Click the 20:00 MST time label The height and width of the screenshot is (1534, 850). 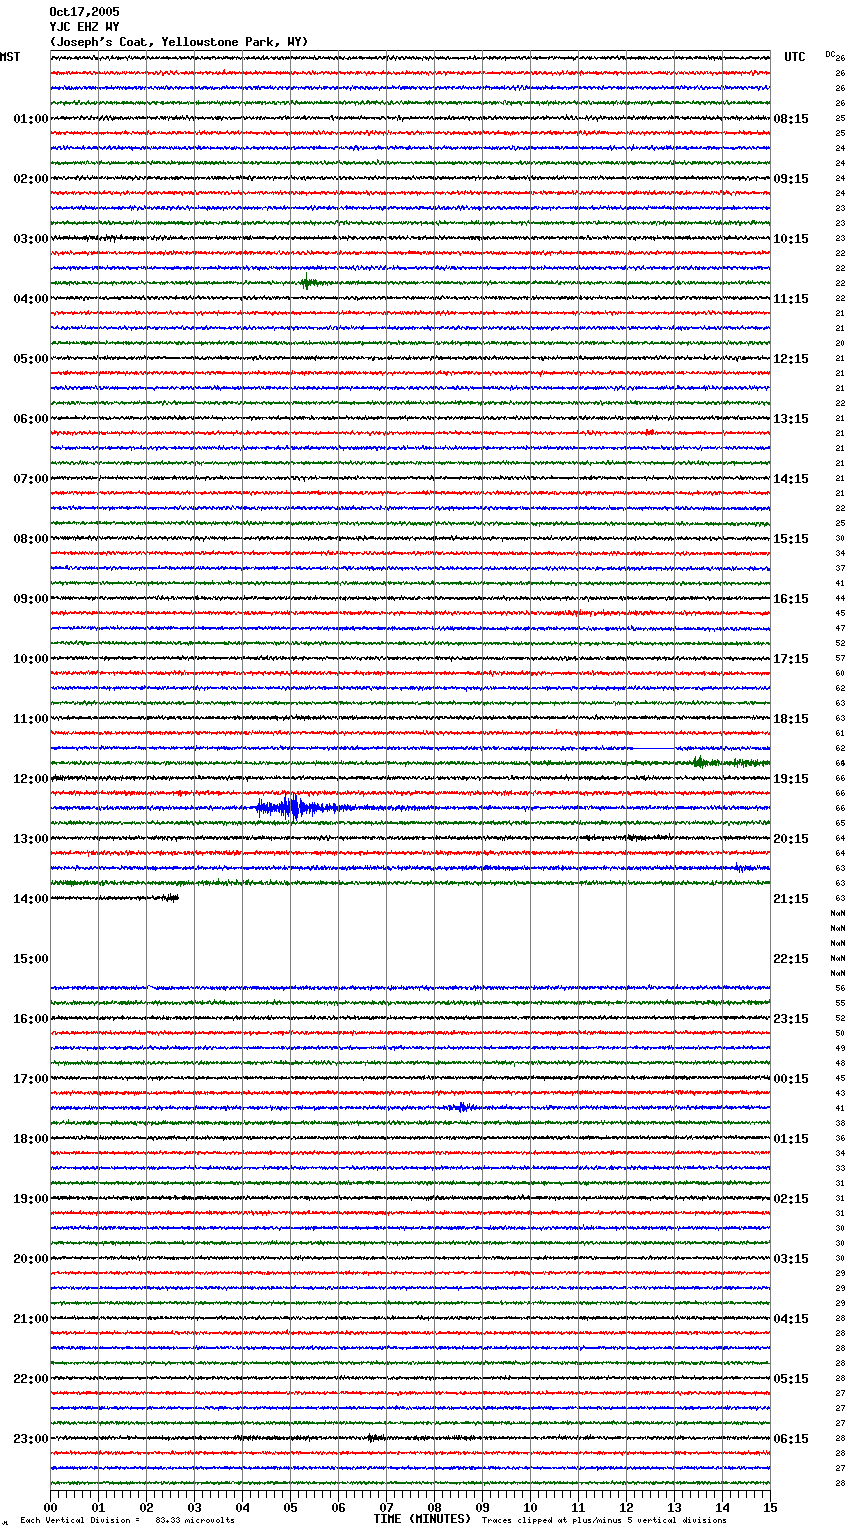pos(31,1259)
